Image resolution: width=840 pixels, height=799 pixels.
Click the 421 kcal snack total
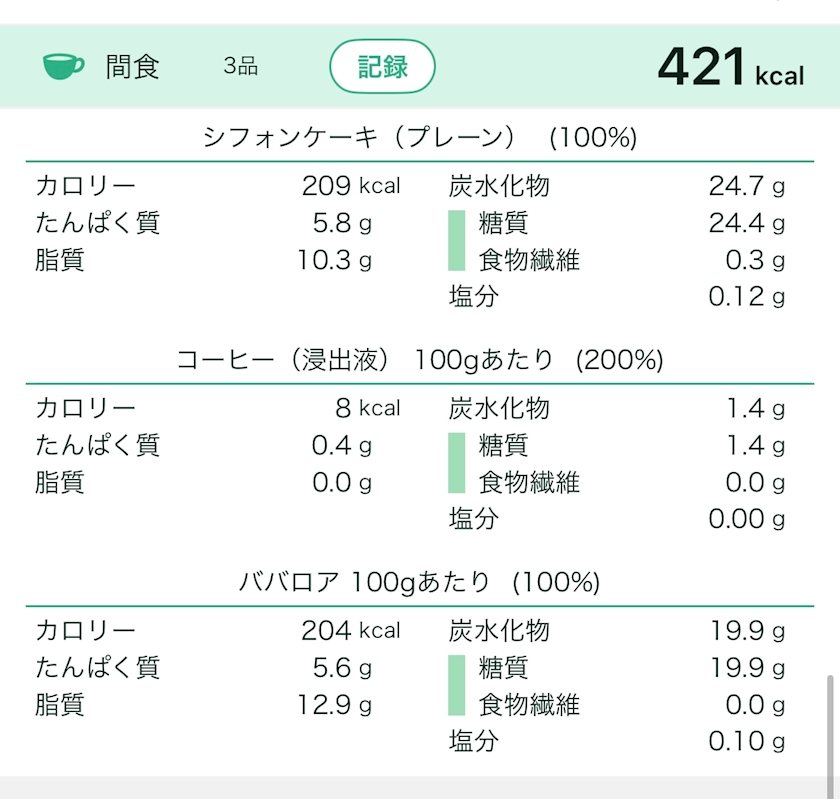click(x=730, y=68)
